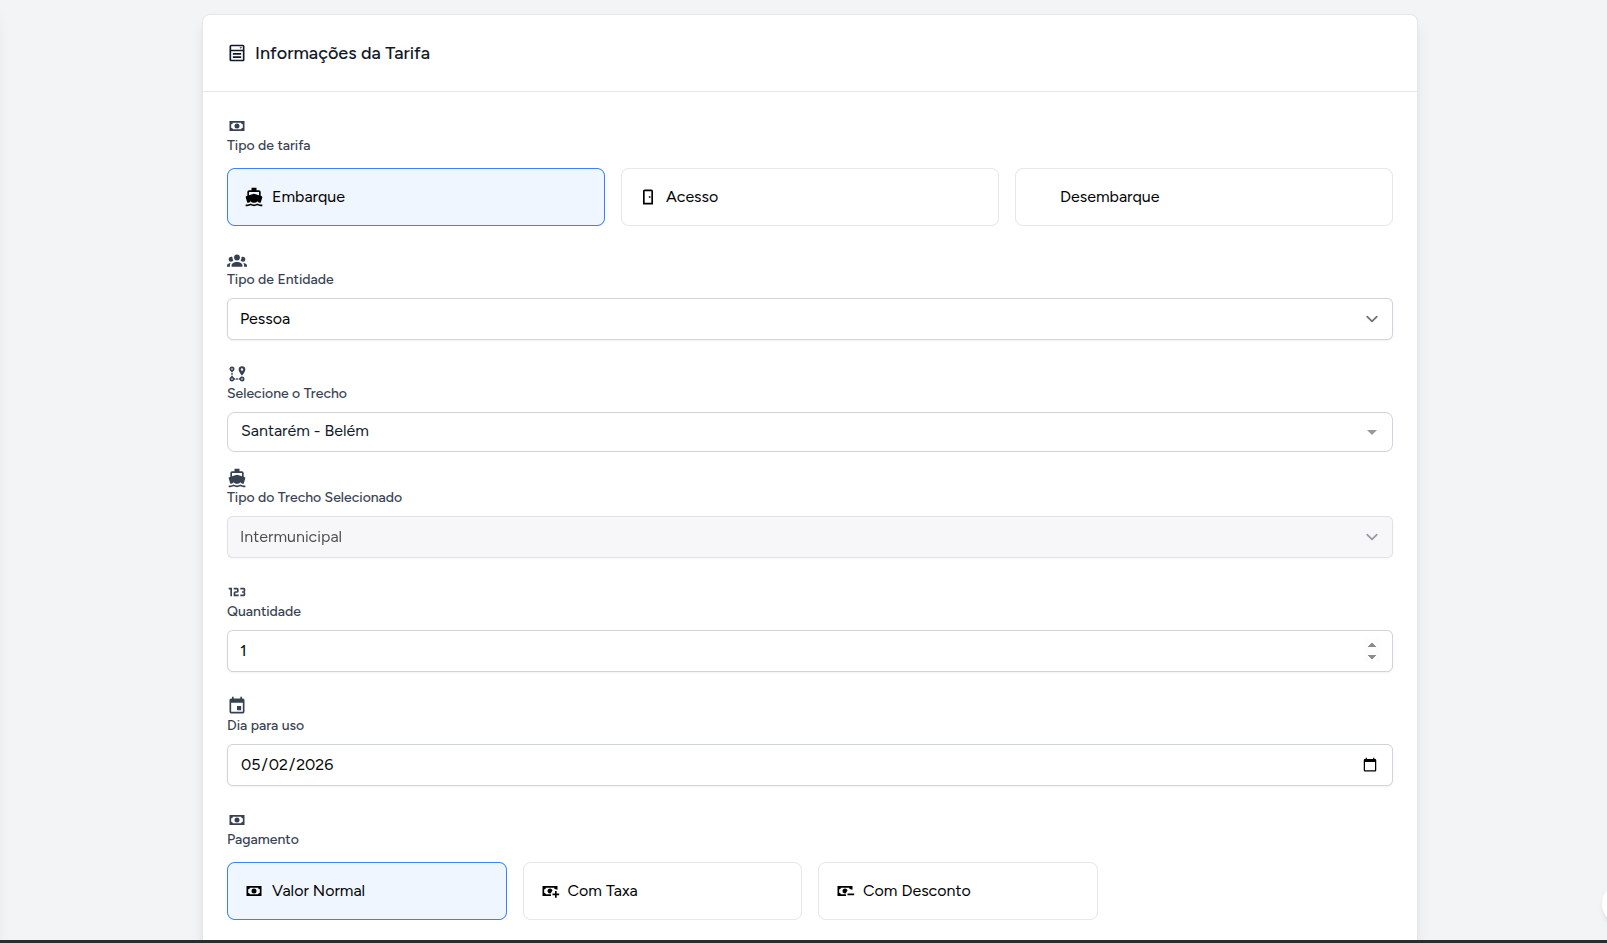Click the door icon in the Acesso option
Screen dimensions: 1607x943
[648, 197]
